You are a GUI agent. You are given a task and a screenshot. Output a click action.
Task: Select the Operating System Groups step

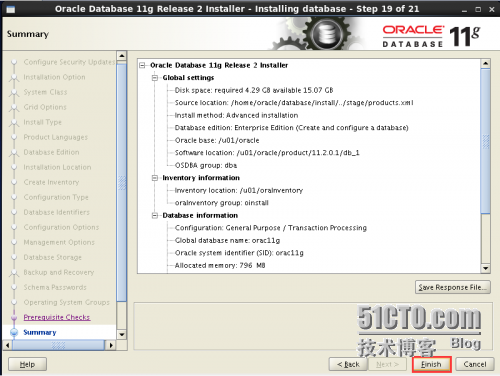click(66, 302)
